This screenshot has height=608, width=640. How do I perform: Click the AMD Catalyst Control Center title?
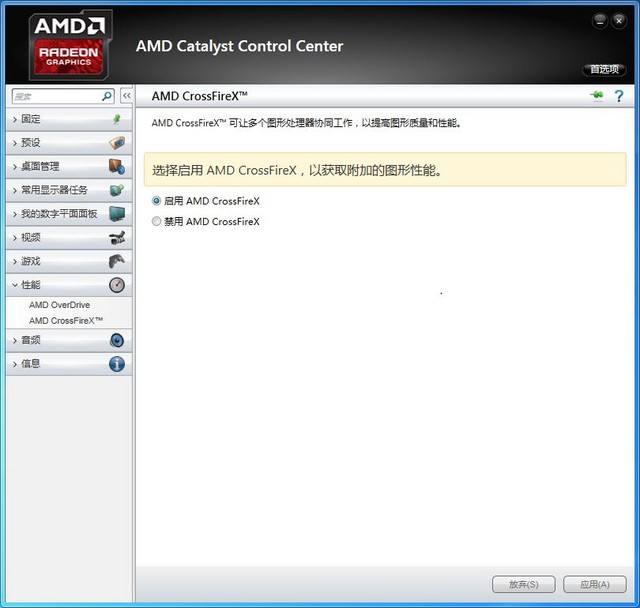coord(240,46)
